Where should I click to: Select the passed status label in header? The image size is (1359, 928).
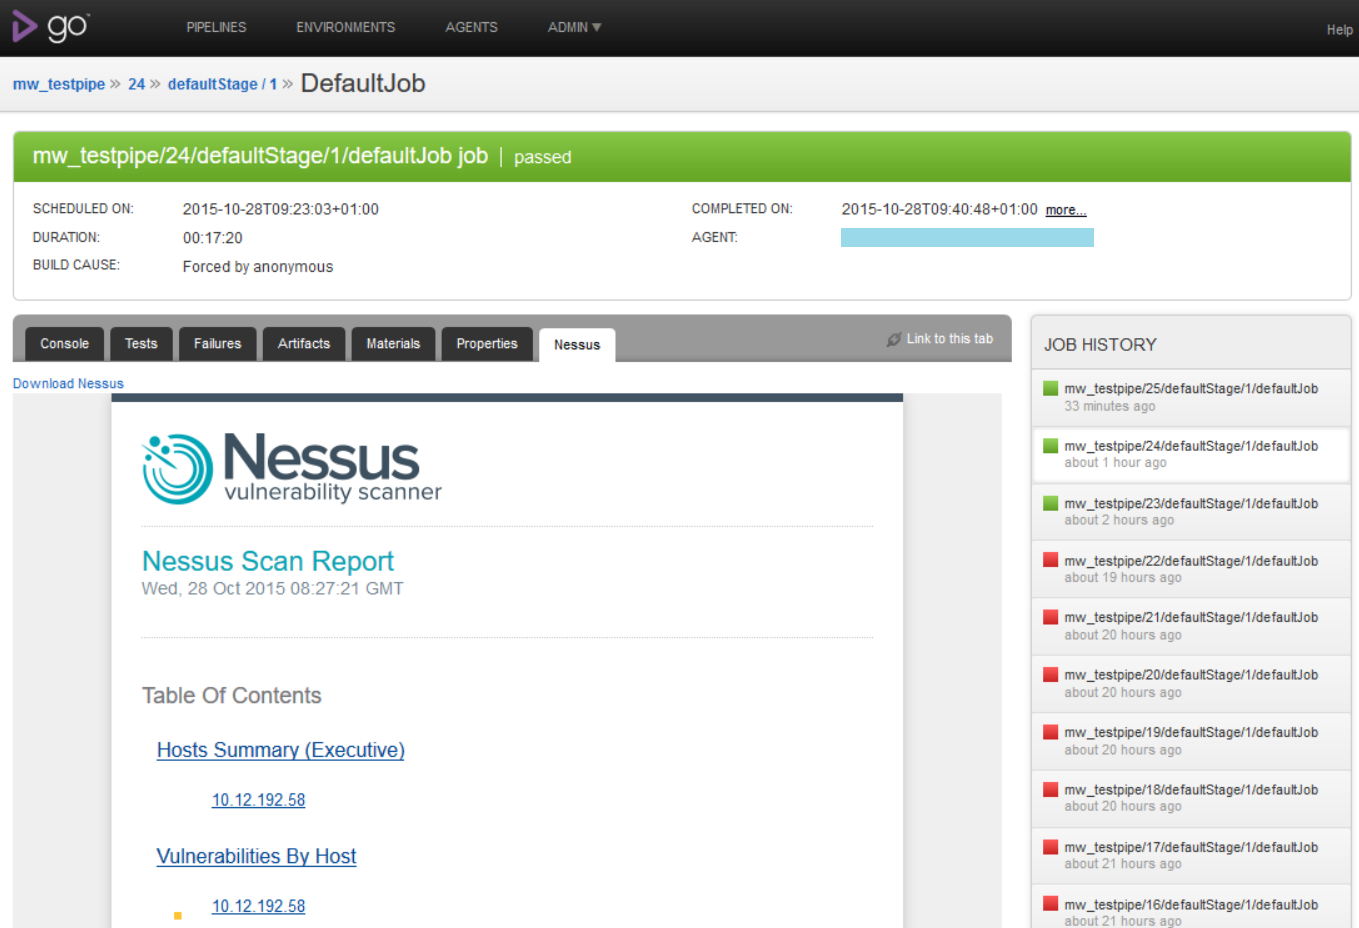543,157
